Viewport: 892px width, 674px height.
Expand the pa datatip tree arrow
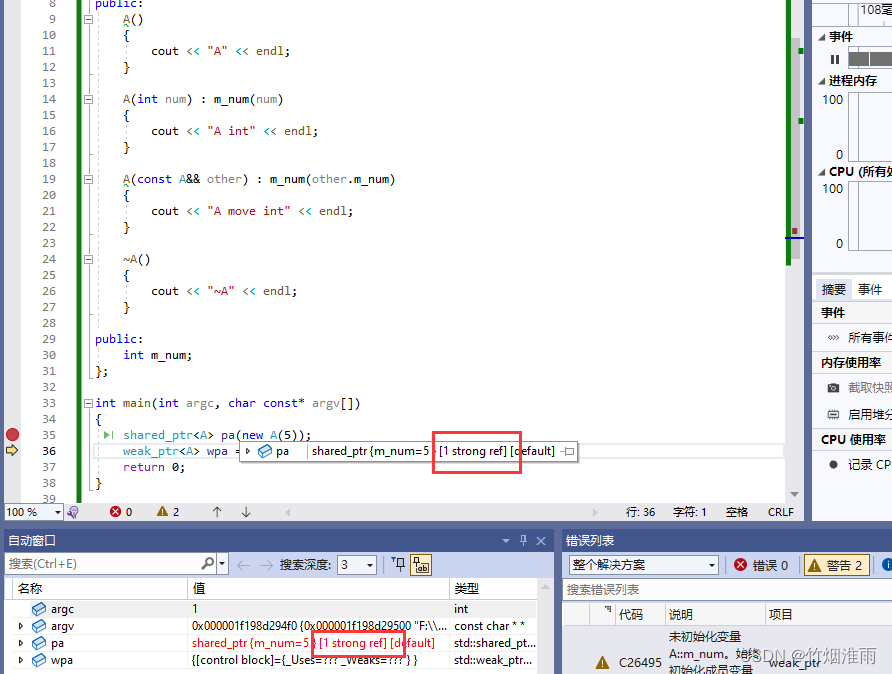(248, 451)
